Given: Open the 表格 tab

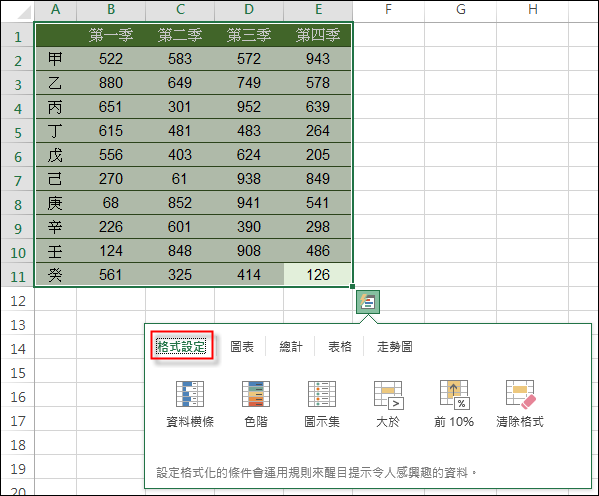Looking at the screenshot, I should pos(340,347).
